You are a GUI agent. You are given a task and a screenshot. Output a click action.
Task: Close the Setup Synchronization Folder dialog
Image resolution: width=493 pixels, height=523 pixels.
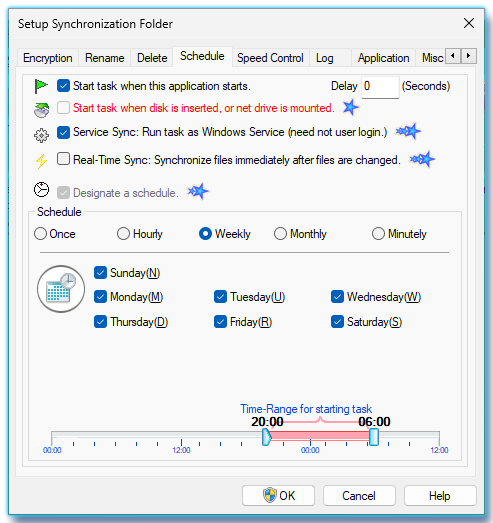point(469,23)
